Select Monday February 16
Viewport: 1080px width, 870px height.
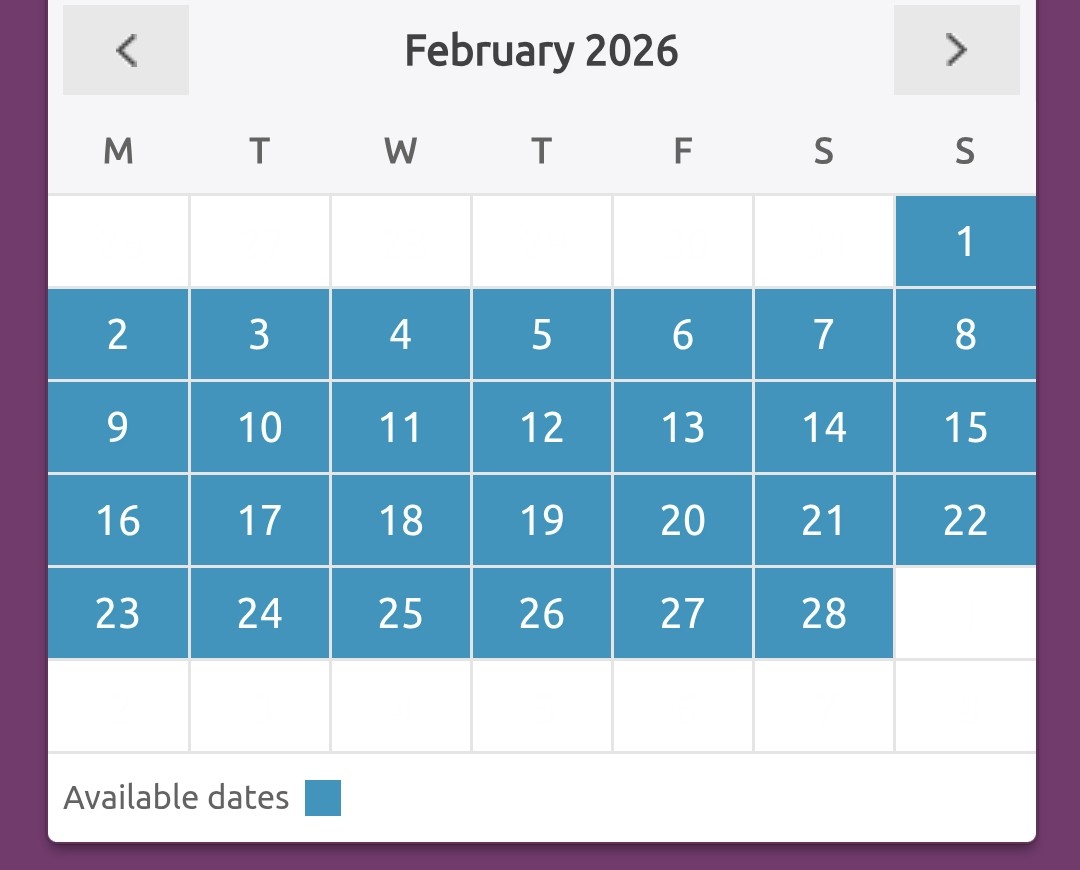coord(118,520)
